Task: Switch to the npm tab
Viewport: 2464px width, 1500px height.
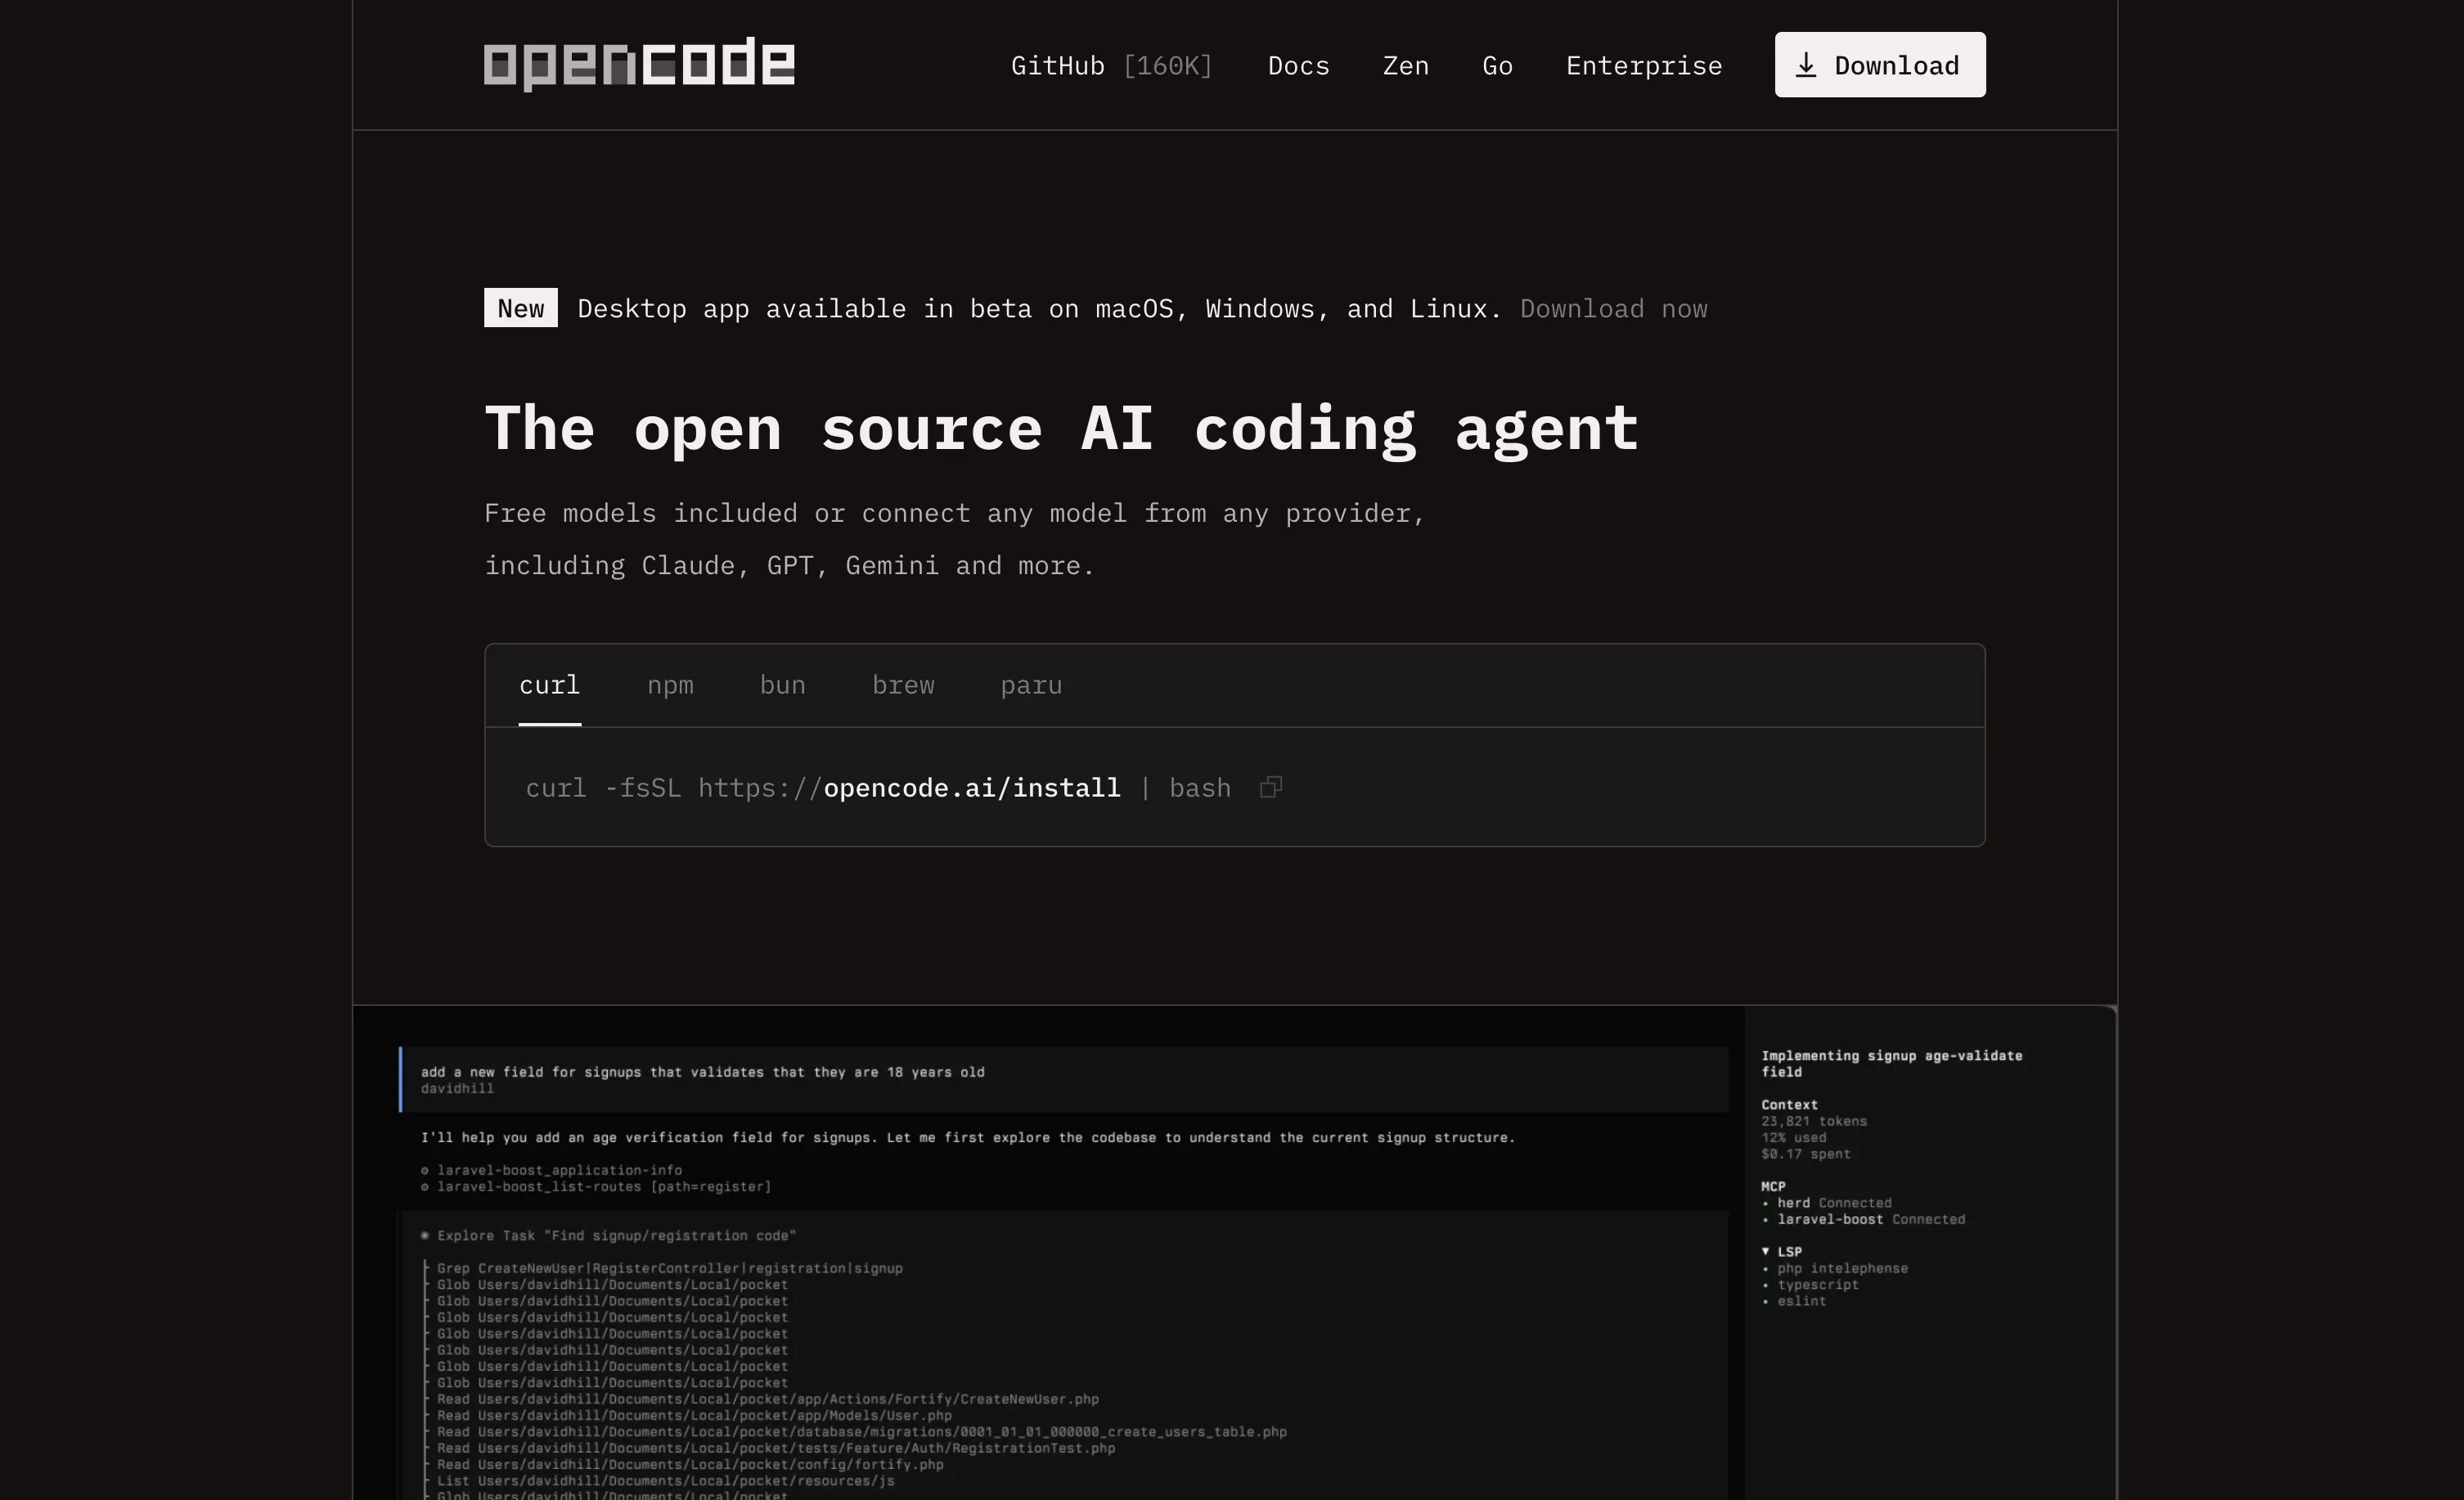Action: [670, 685]
